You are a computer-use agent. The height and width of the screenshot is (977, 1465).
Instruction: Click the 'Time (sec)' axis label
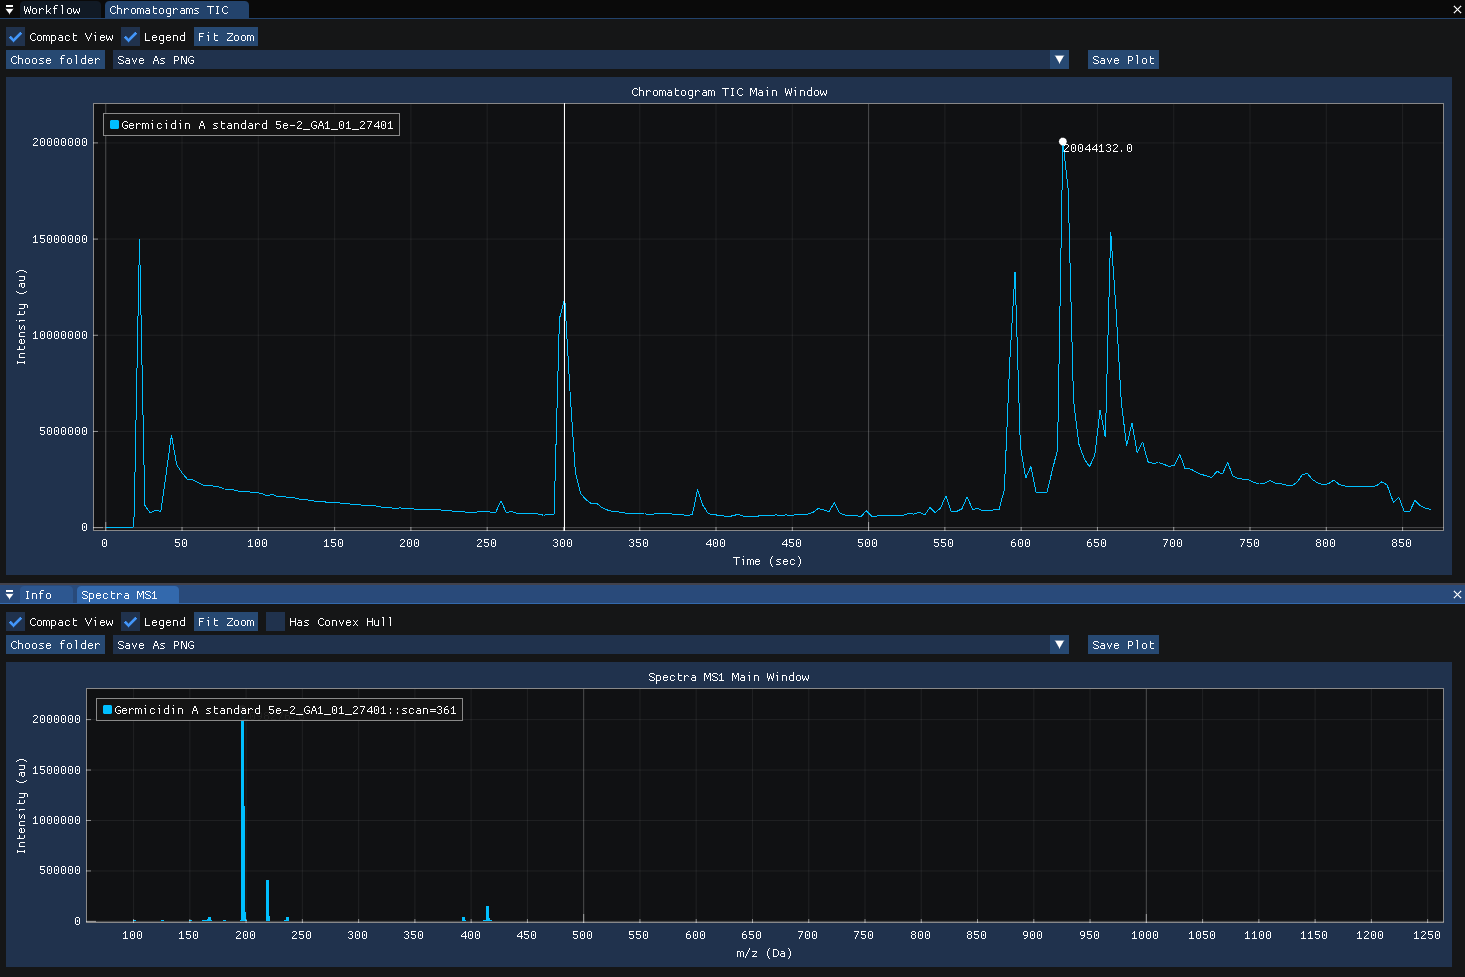(767, 561)
